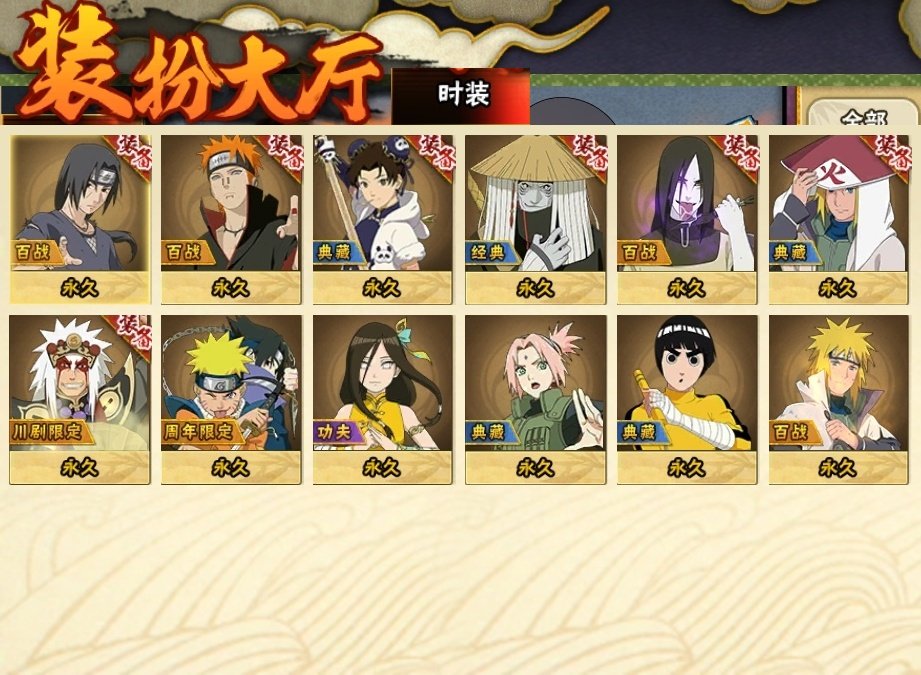Screen dimensions: 921x675
Task: Click the 功夫 purple badge on Hinata card
Action: (x=335, y=432)
